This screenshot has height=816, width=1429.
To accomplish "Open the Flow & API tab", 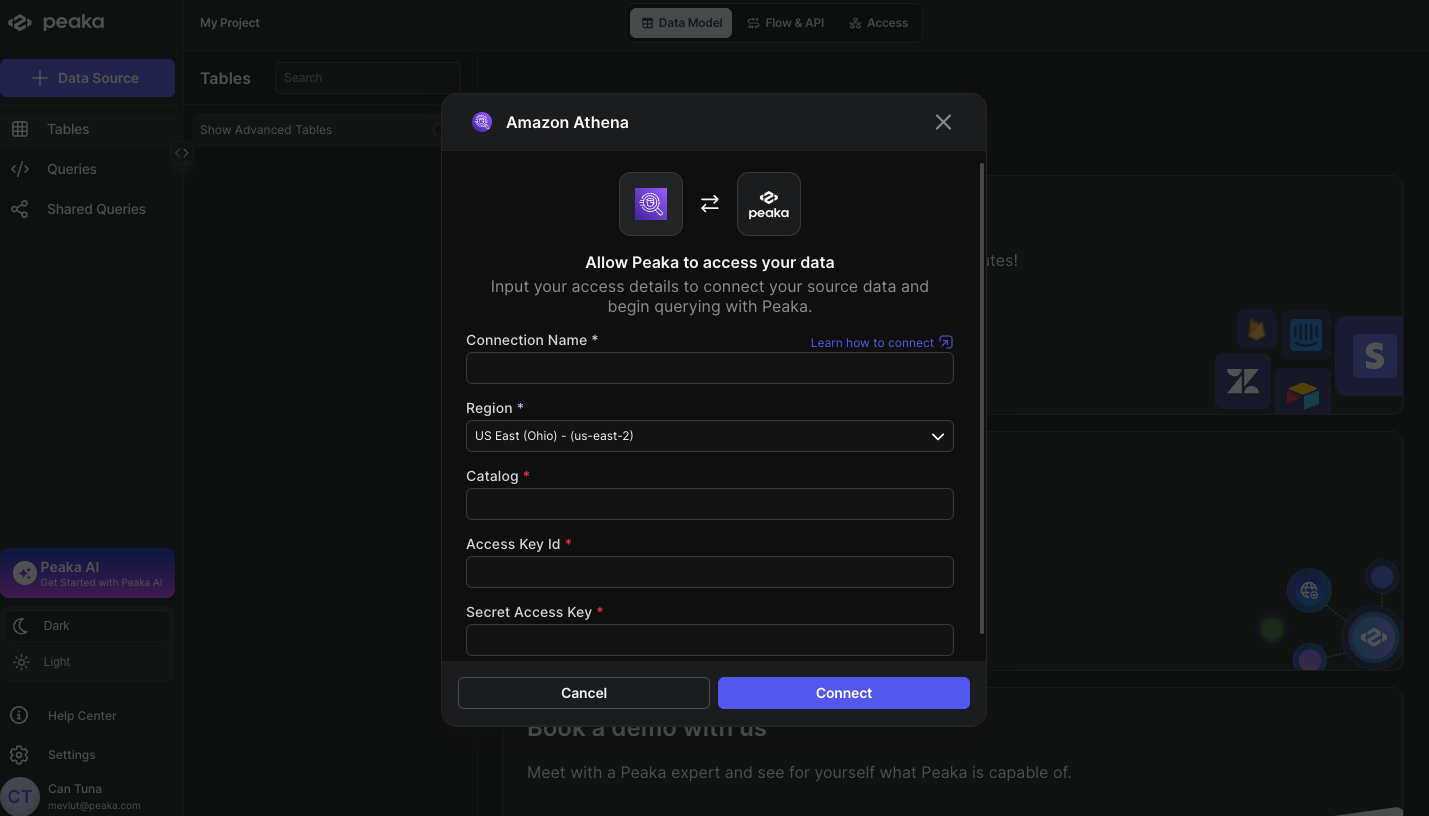I will (x=786, y=23).
